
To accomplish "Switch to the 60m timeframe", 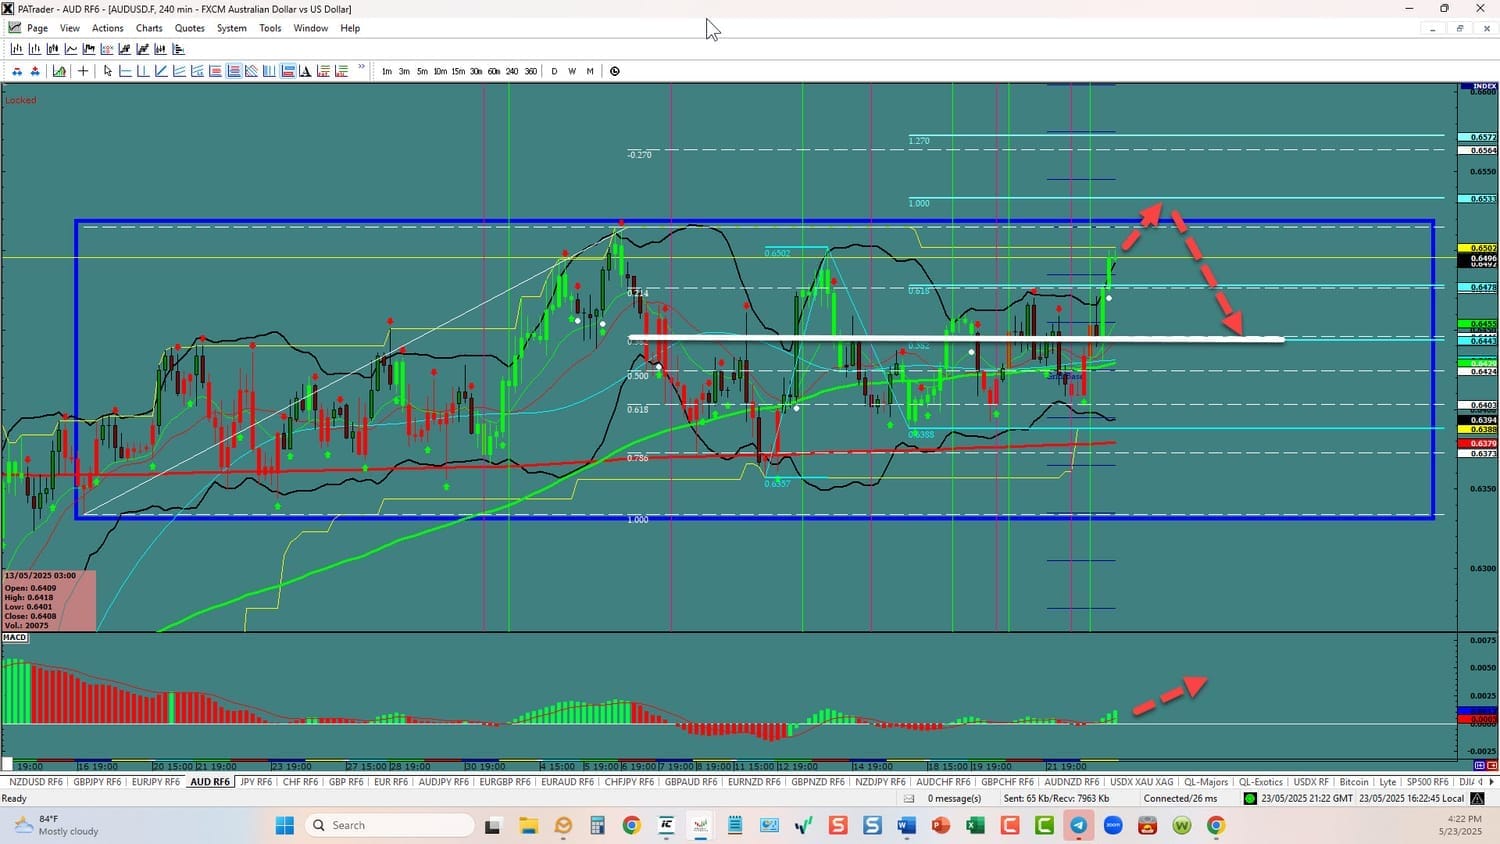I will click(x=494, y=71).
